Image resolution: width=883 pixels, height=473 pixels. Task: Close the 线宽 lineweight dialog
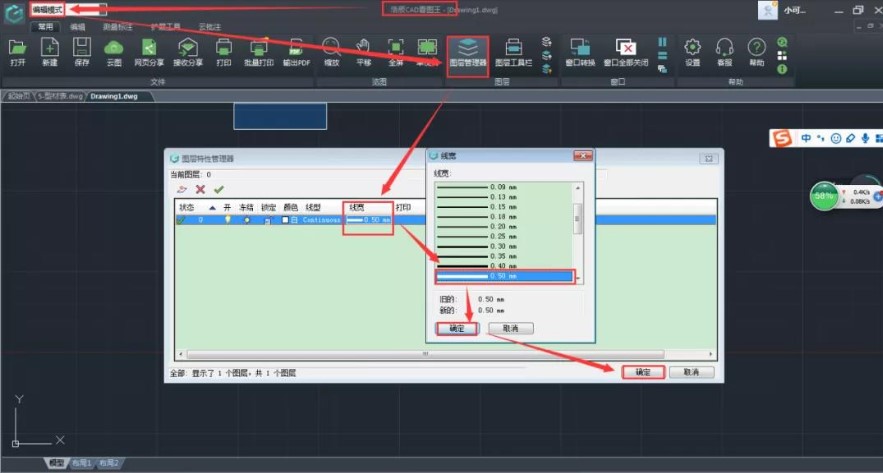tap(582, 155)
